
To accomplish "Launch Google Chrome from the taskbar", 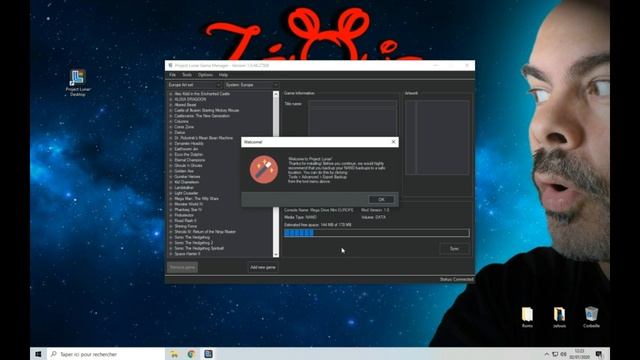I will 191,354.
